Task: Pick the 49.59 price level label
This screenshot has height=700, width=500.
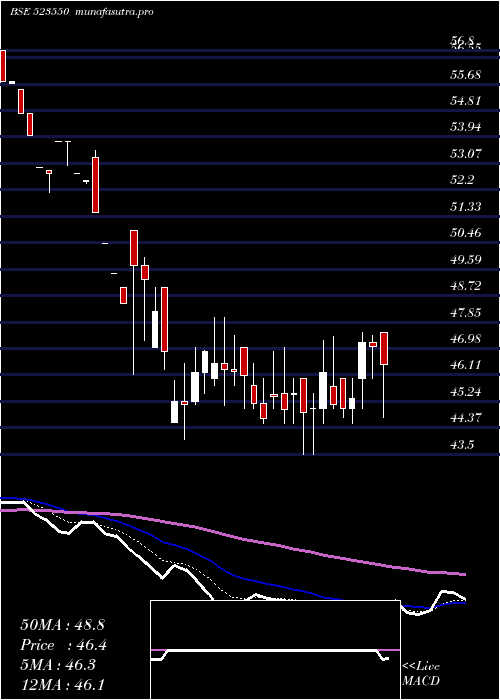Action: coord(466,259)
